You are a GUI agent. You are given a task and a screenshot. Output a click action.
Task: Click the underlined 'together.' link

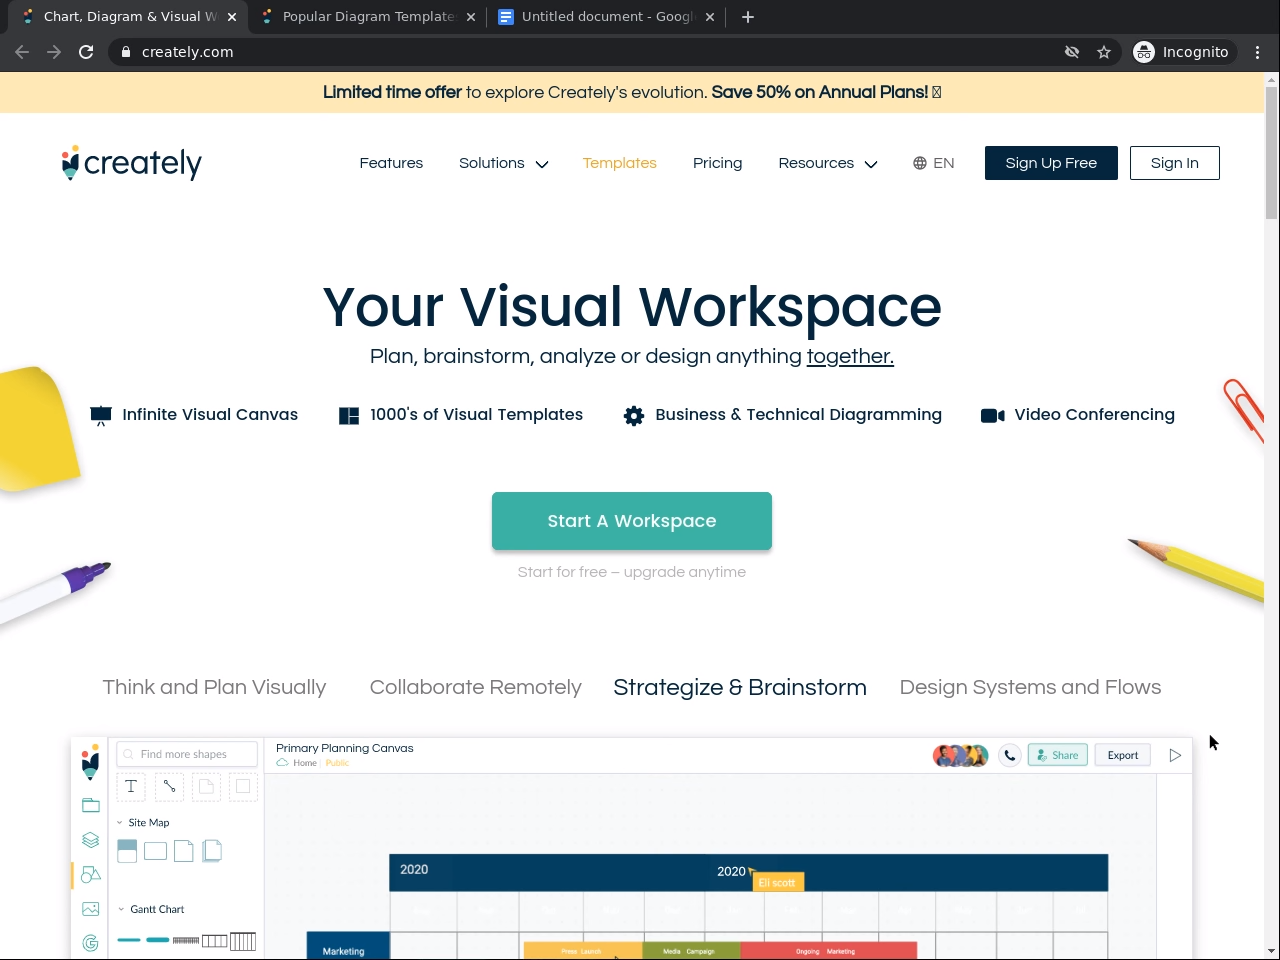point(850,357)
